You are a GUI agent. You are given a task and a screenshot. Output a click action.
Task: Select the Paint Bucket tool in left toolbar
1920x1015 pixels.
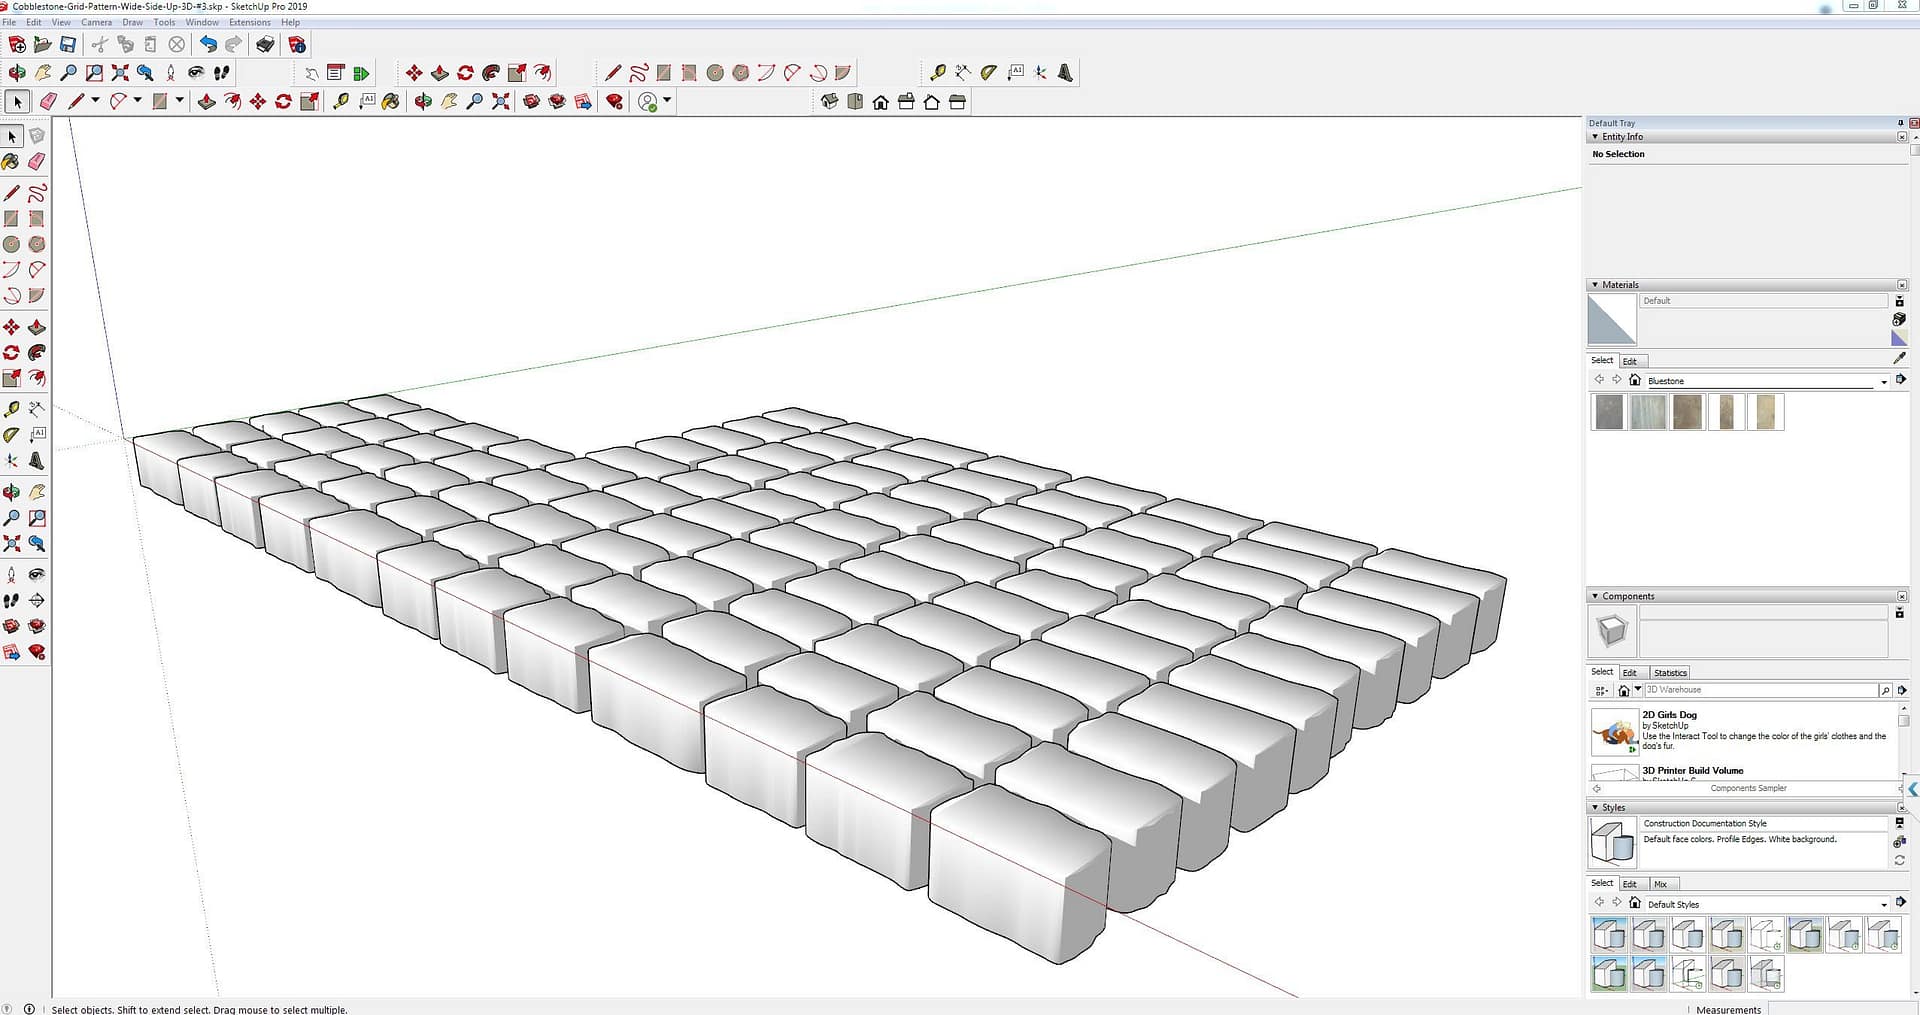click(11, 161)
